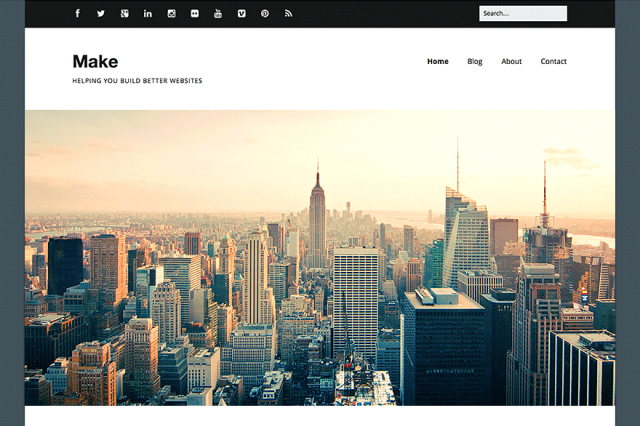Open the LinkedIn social icon

(x=148, y=13)
